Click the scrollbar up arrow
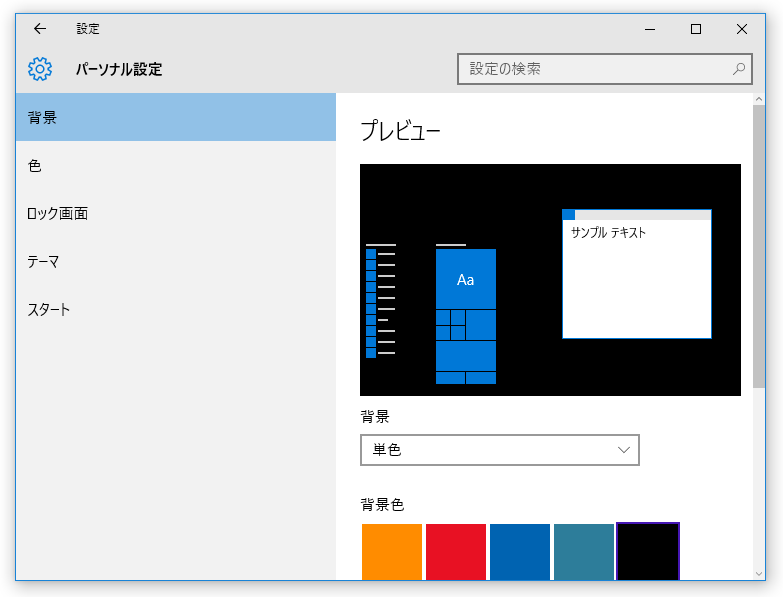 pyautogui.click(x=759, y=99)
